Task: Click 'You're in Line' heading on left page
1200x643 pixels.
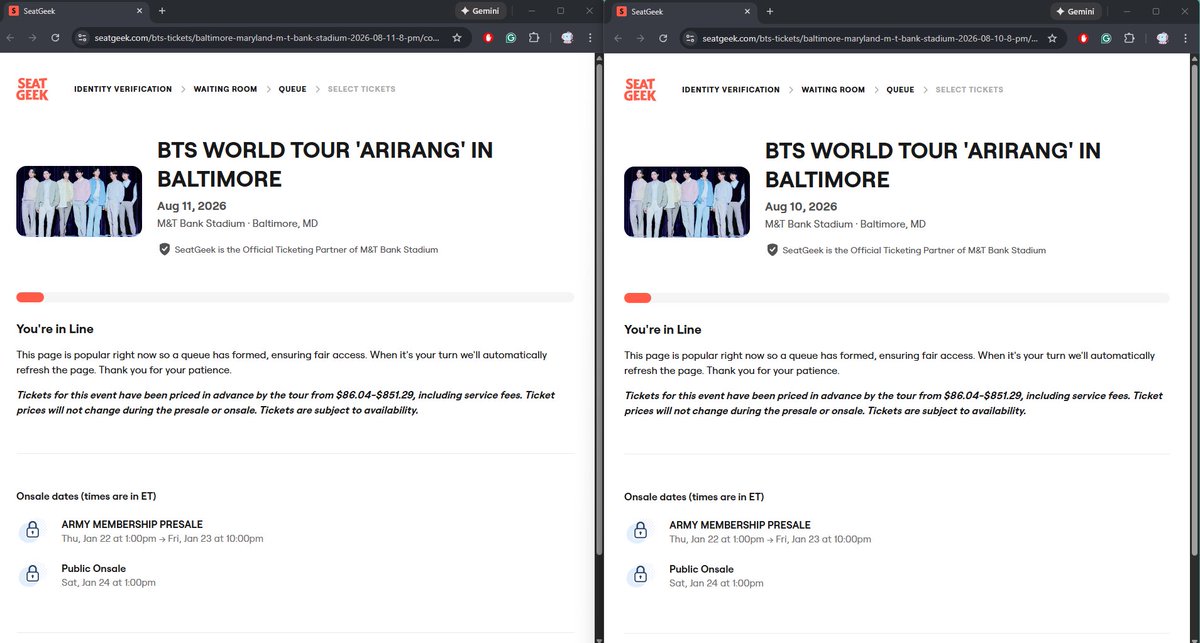Action: 55,329
